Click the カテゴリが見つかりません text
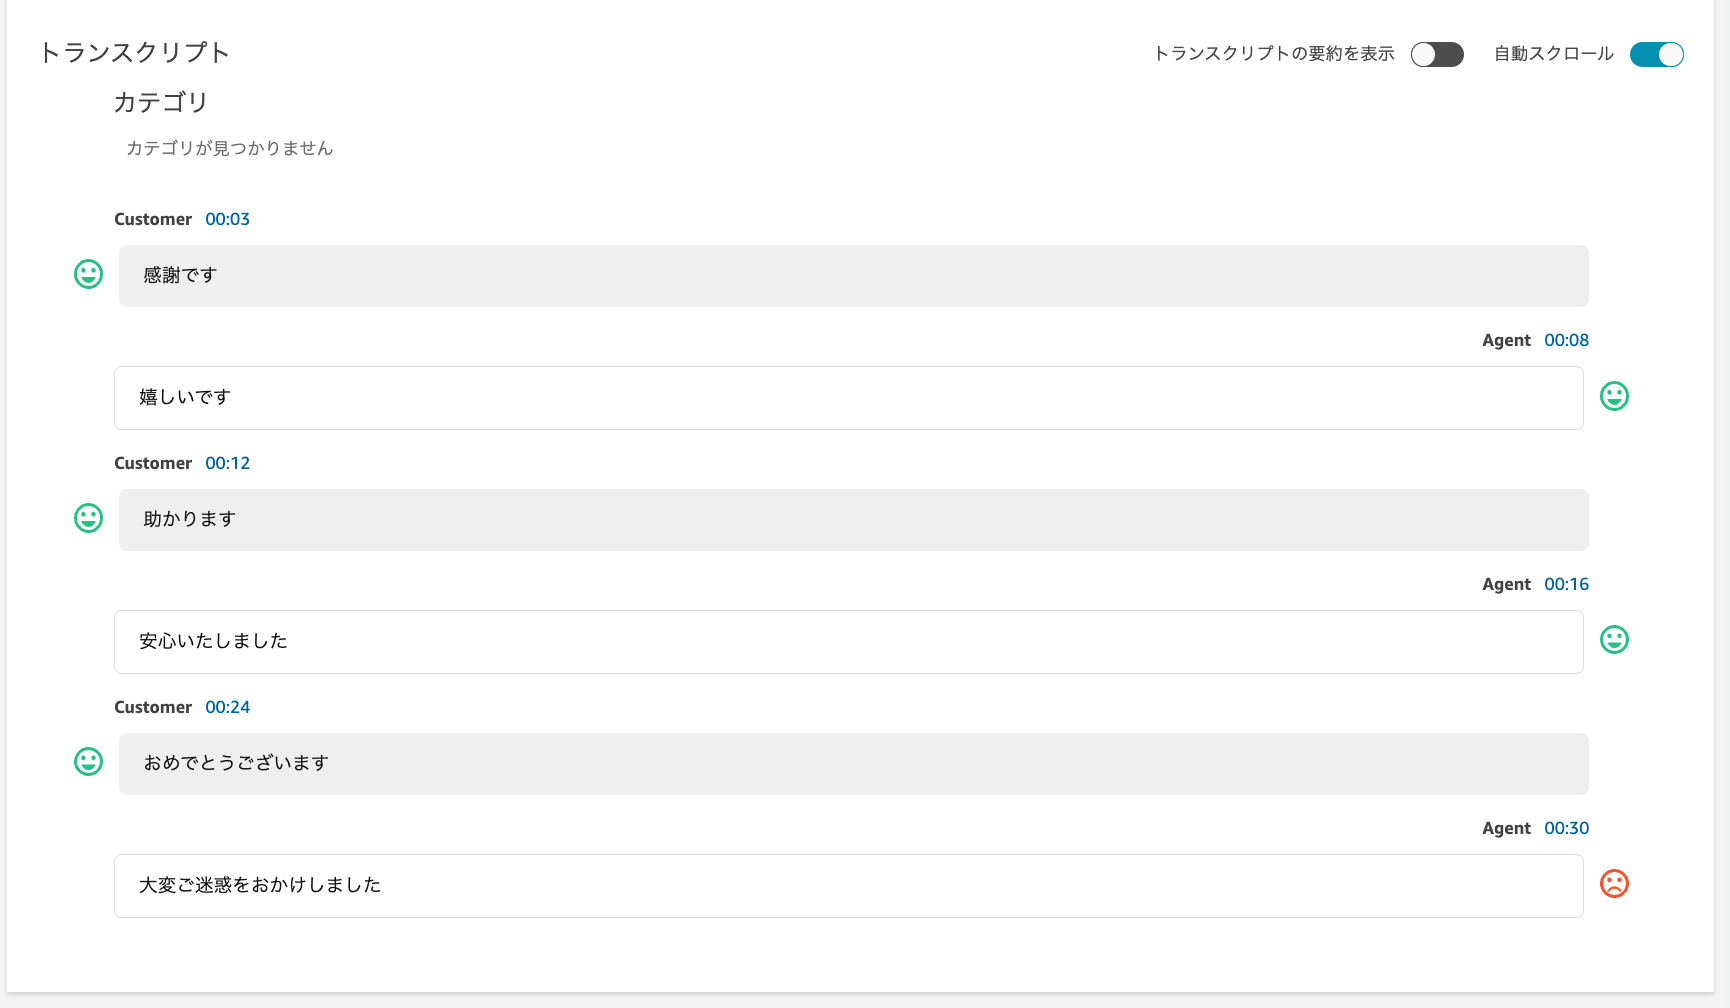Screen dimensions: 1730x1008 229,147
